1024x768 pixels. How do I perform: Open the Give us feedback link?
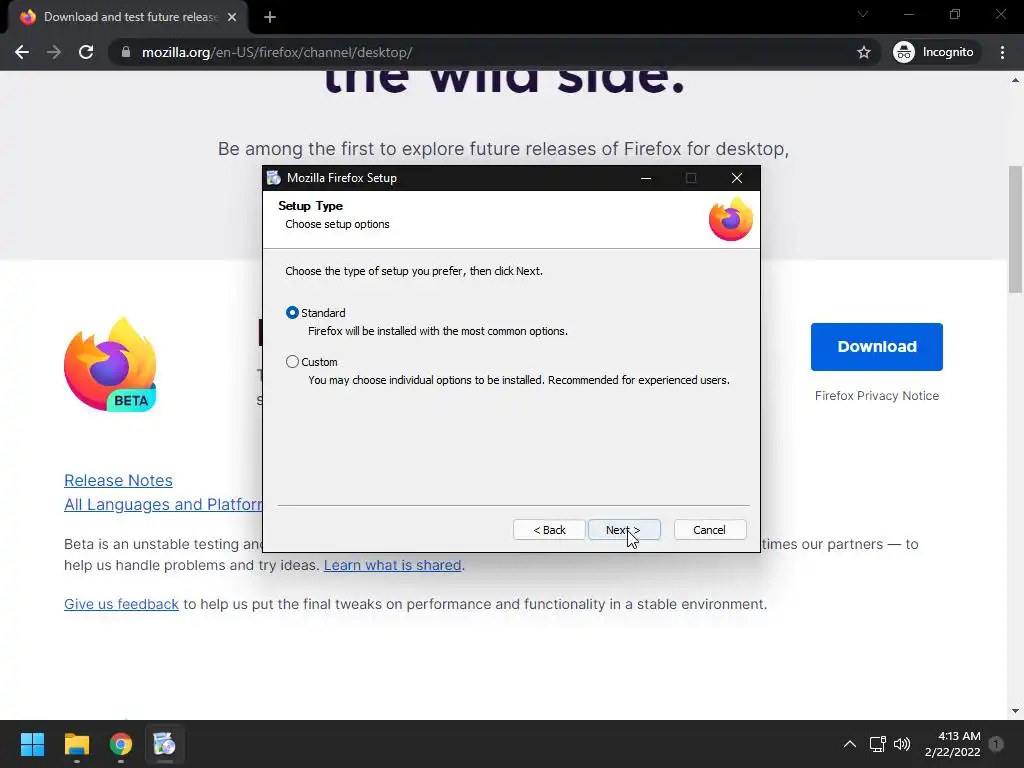coord(121,604)
